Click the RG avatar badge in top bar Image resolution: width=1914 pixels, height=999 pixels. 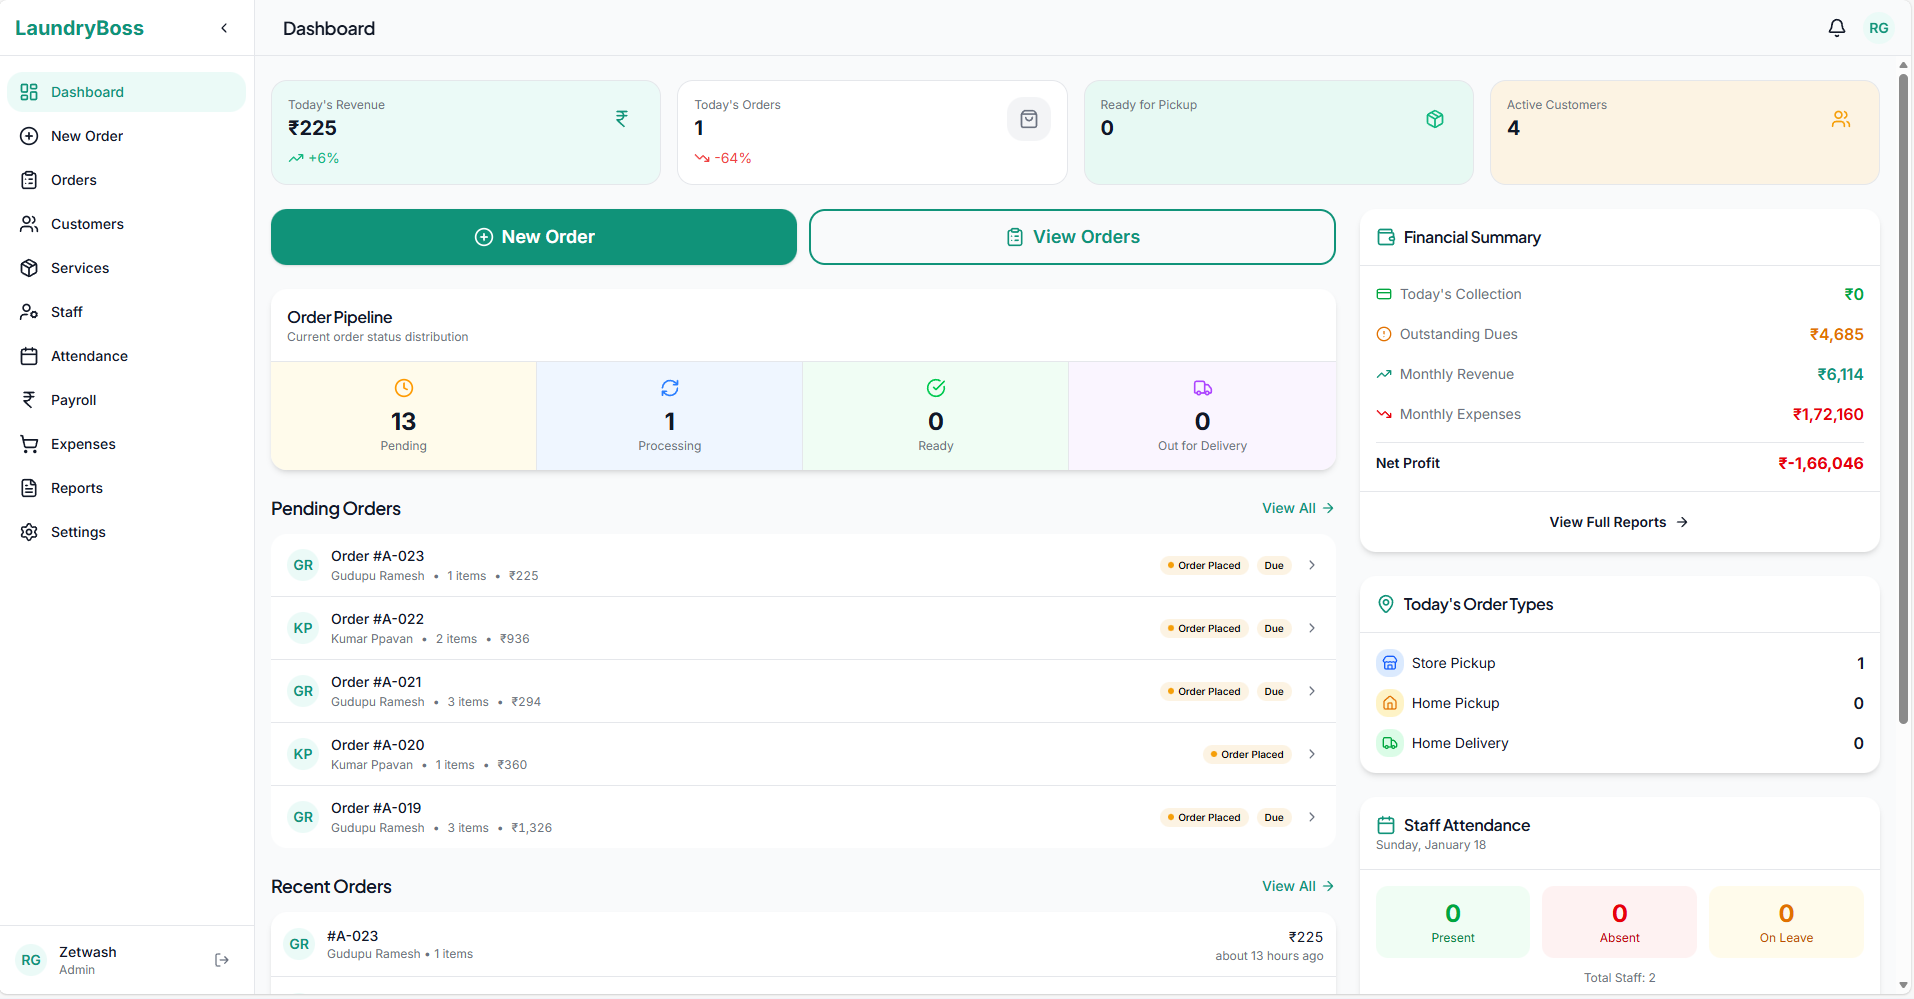[1879, 27]
